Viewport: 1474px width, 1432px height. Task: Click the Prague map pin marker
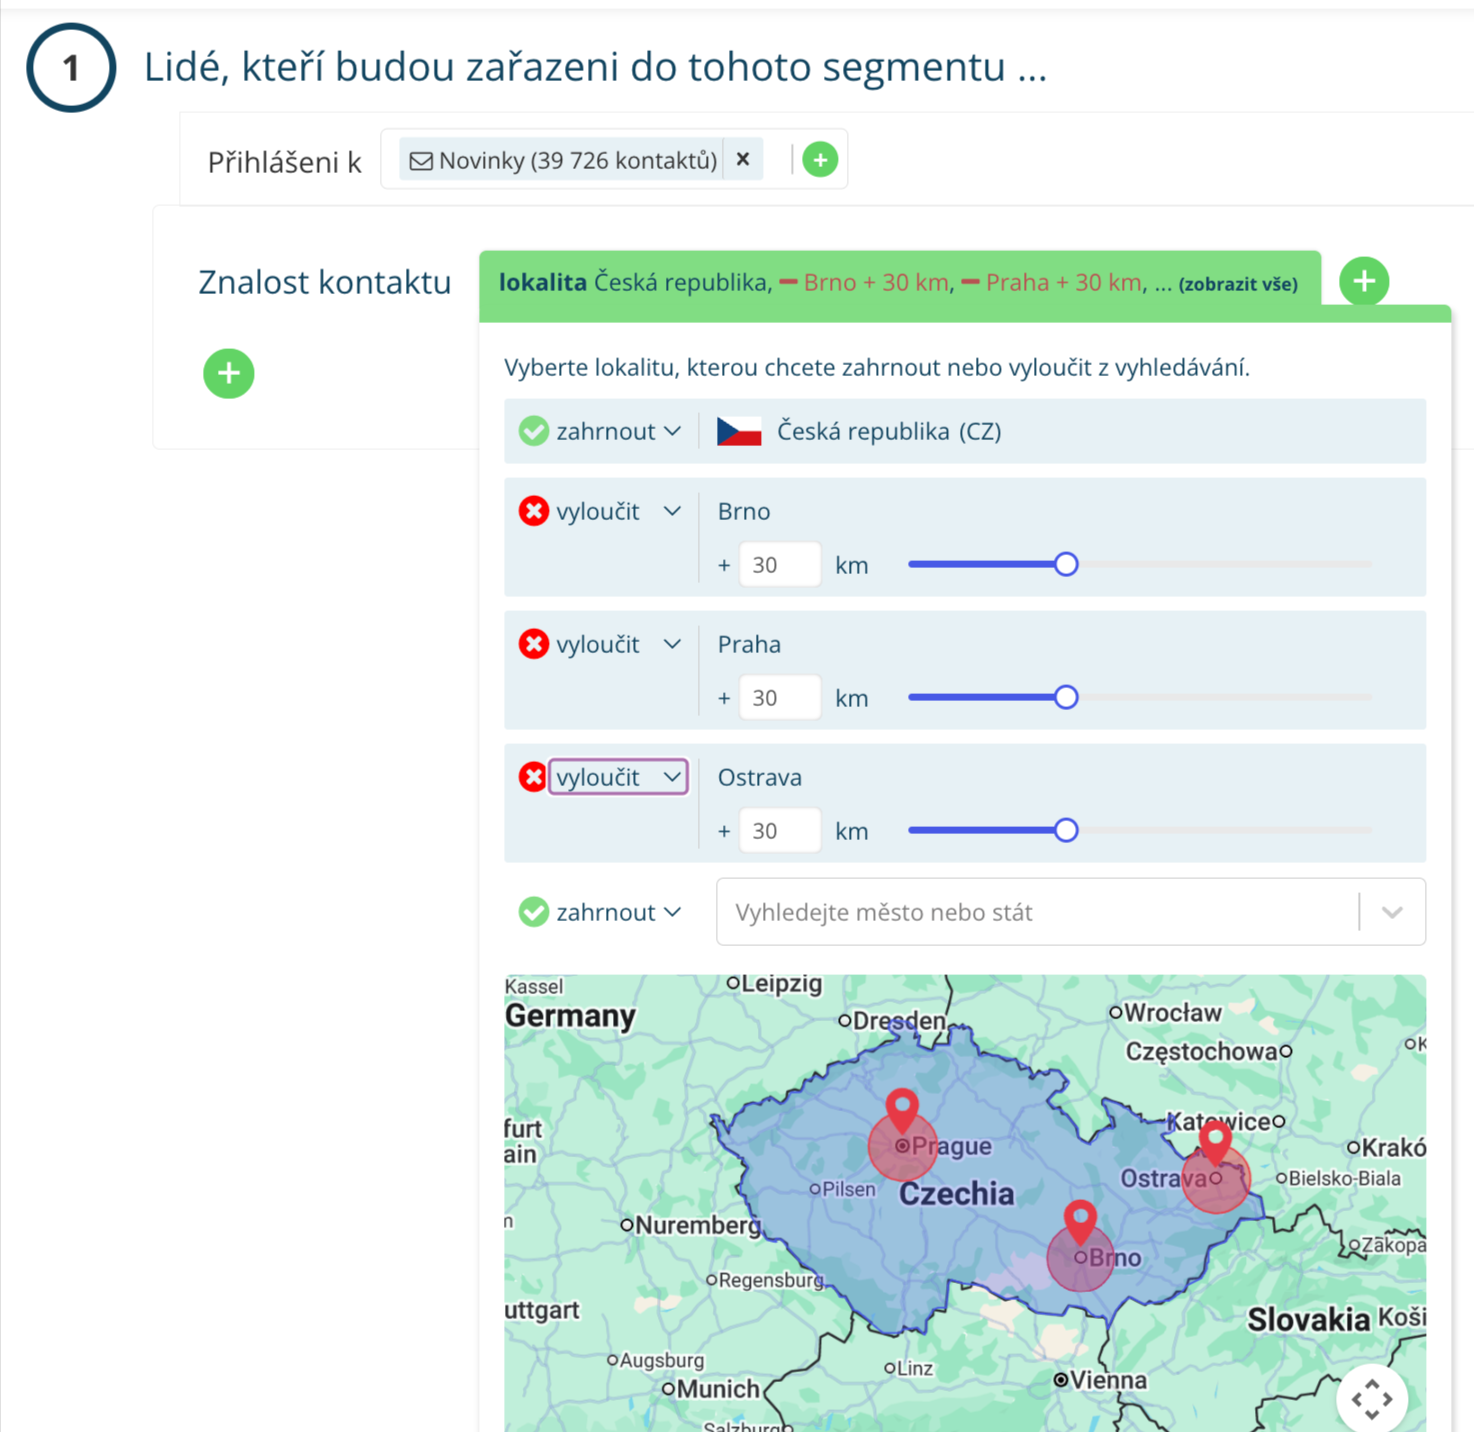point(902,1109)
